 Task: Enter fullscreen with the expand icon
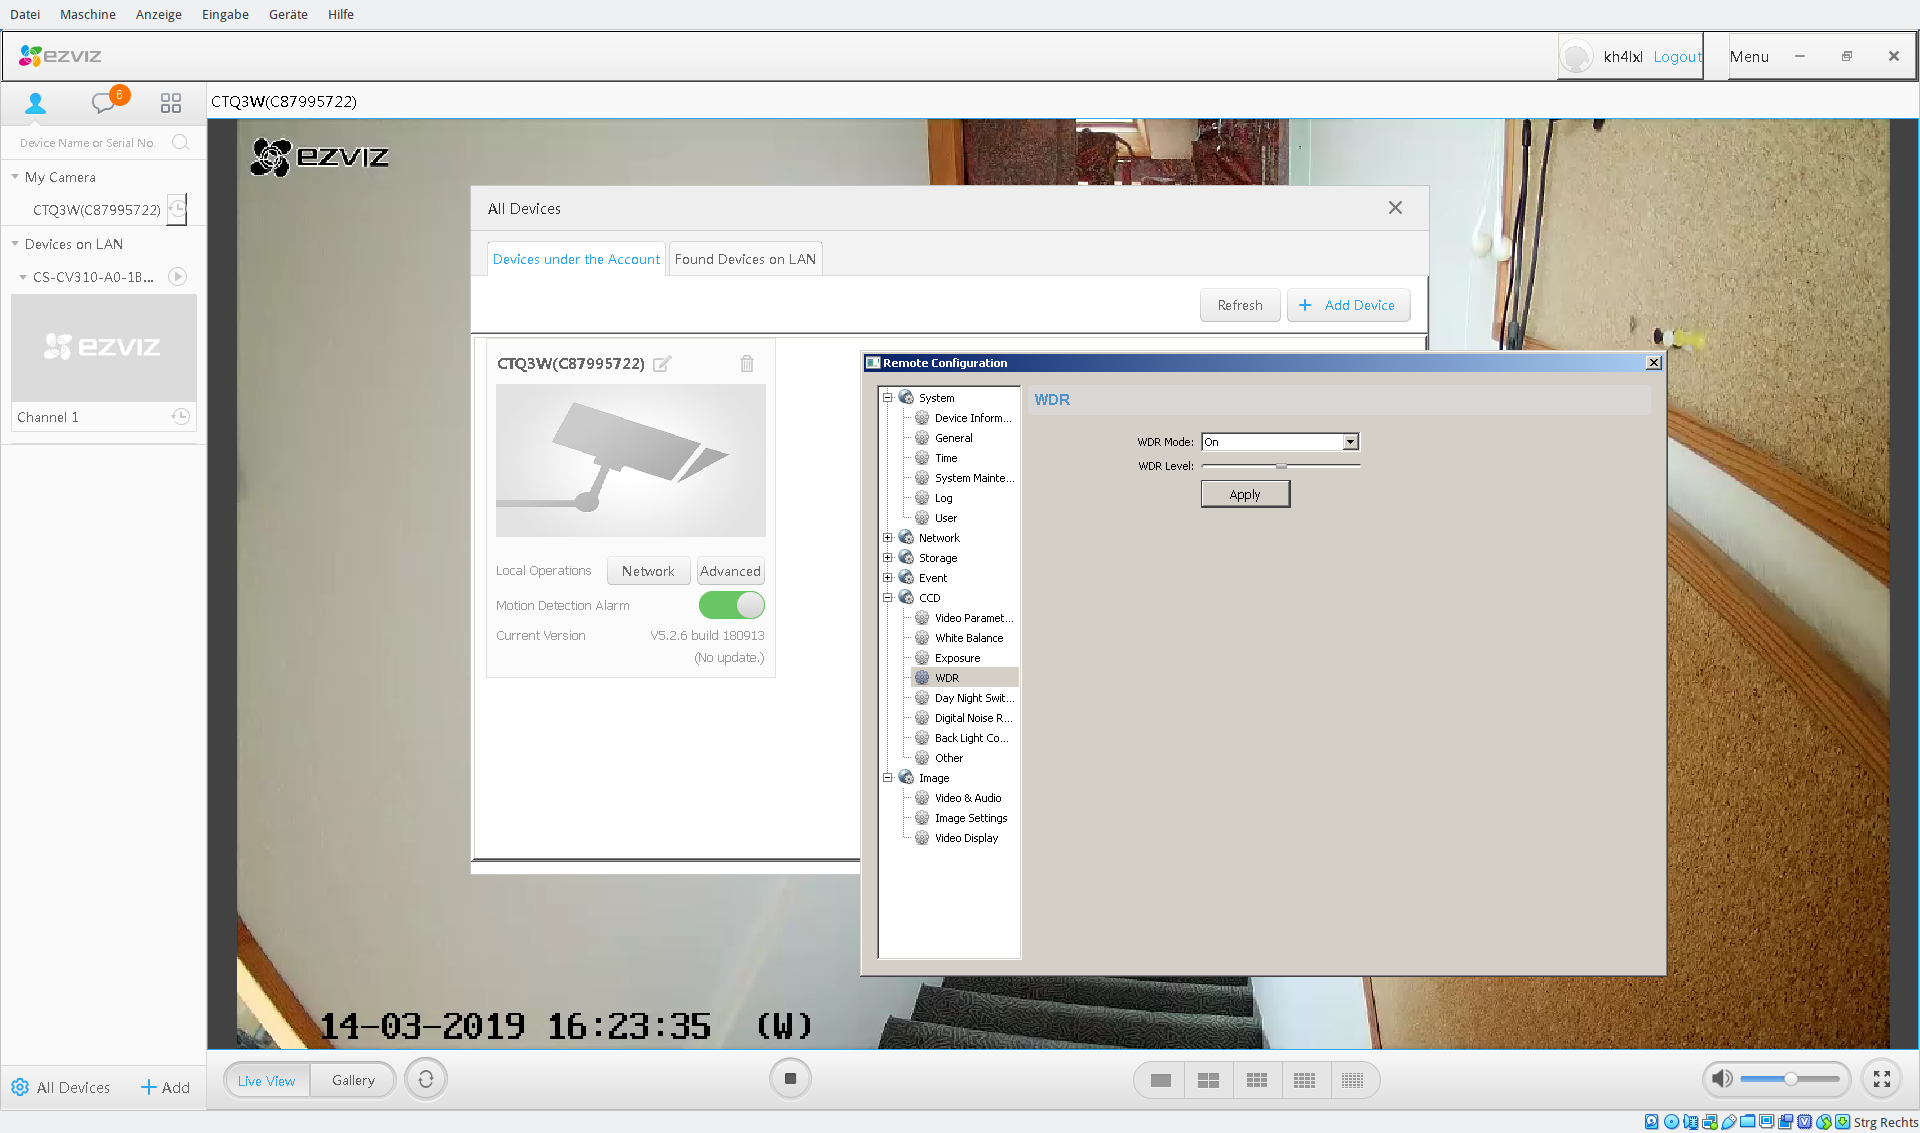click(1881, 1079)
